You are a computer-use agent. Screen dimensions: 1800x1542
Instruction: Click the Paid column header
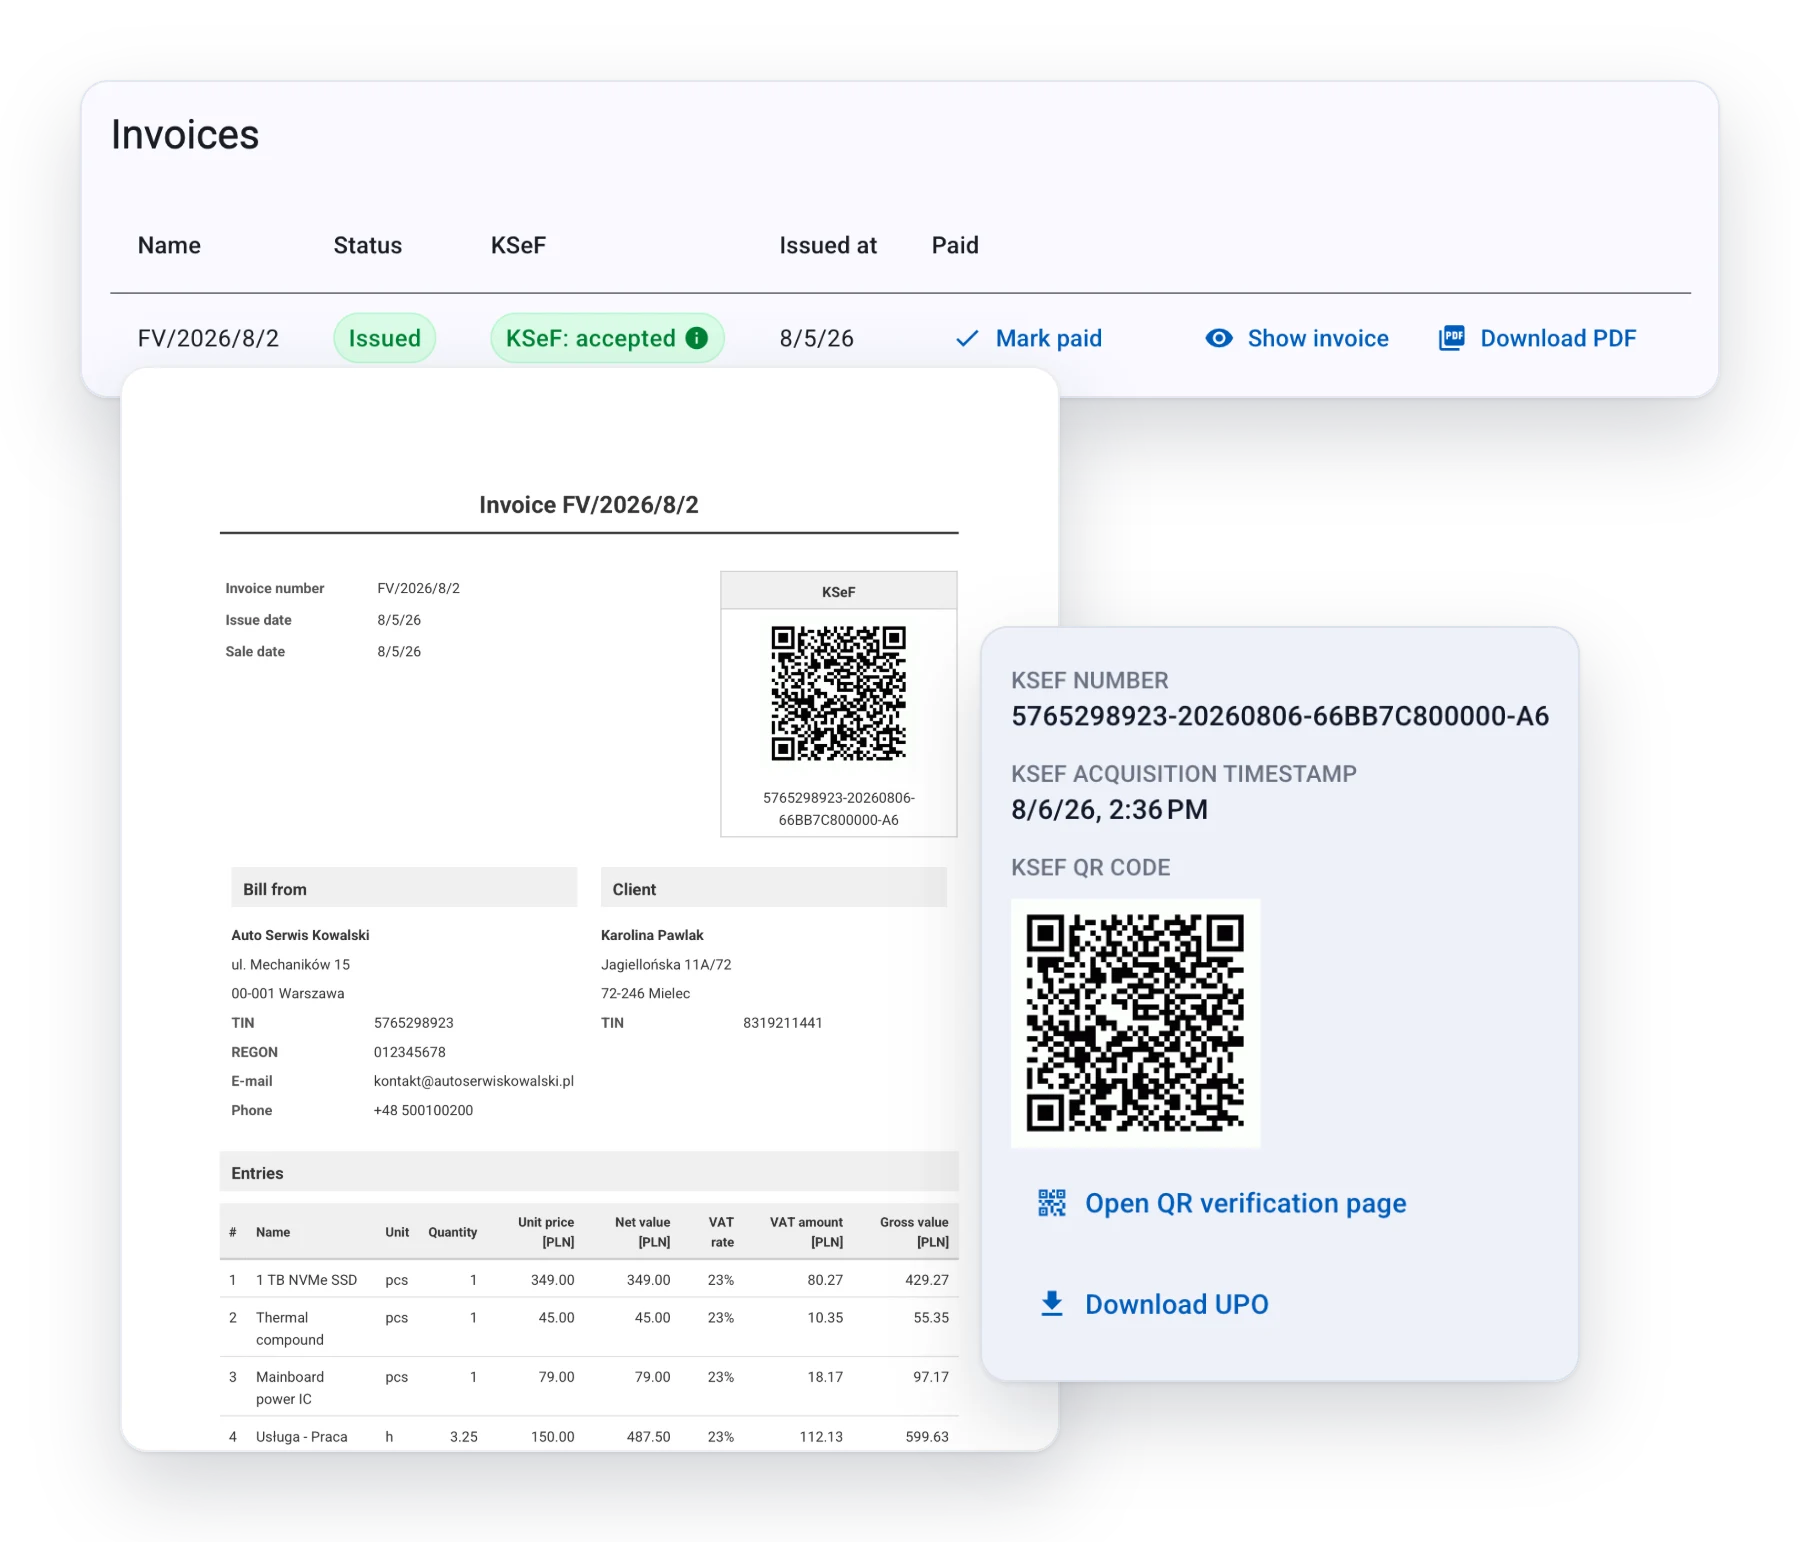[955, 246]
